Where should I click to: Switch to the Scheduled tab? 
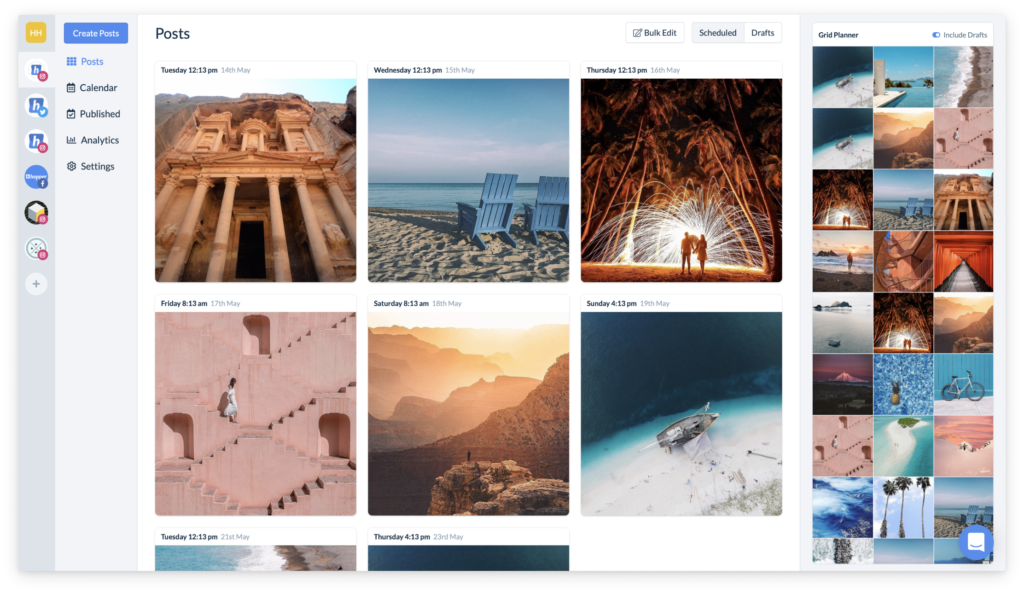tap(718, 33)
